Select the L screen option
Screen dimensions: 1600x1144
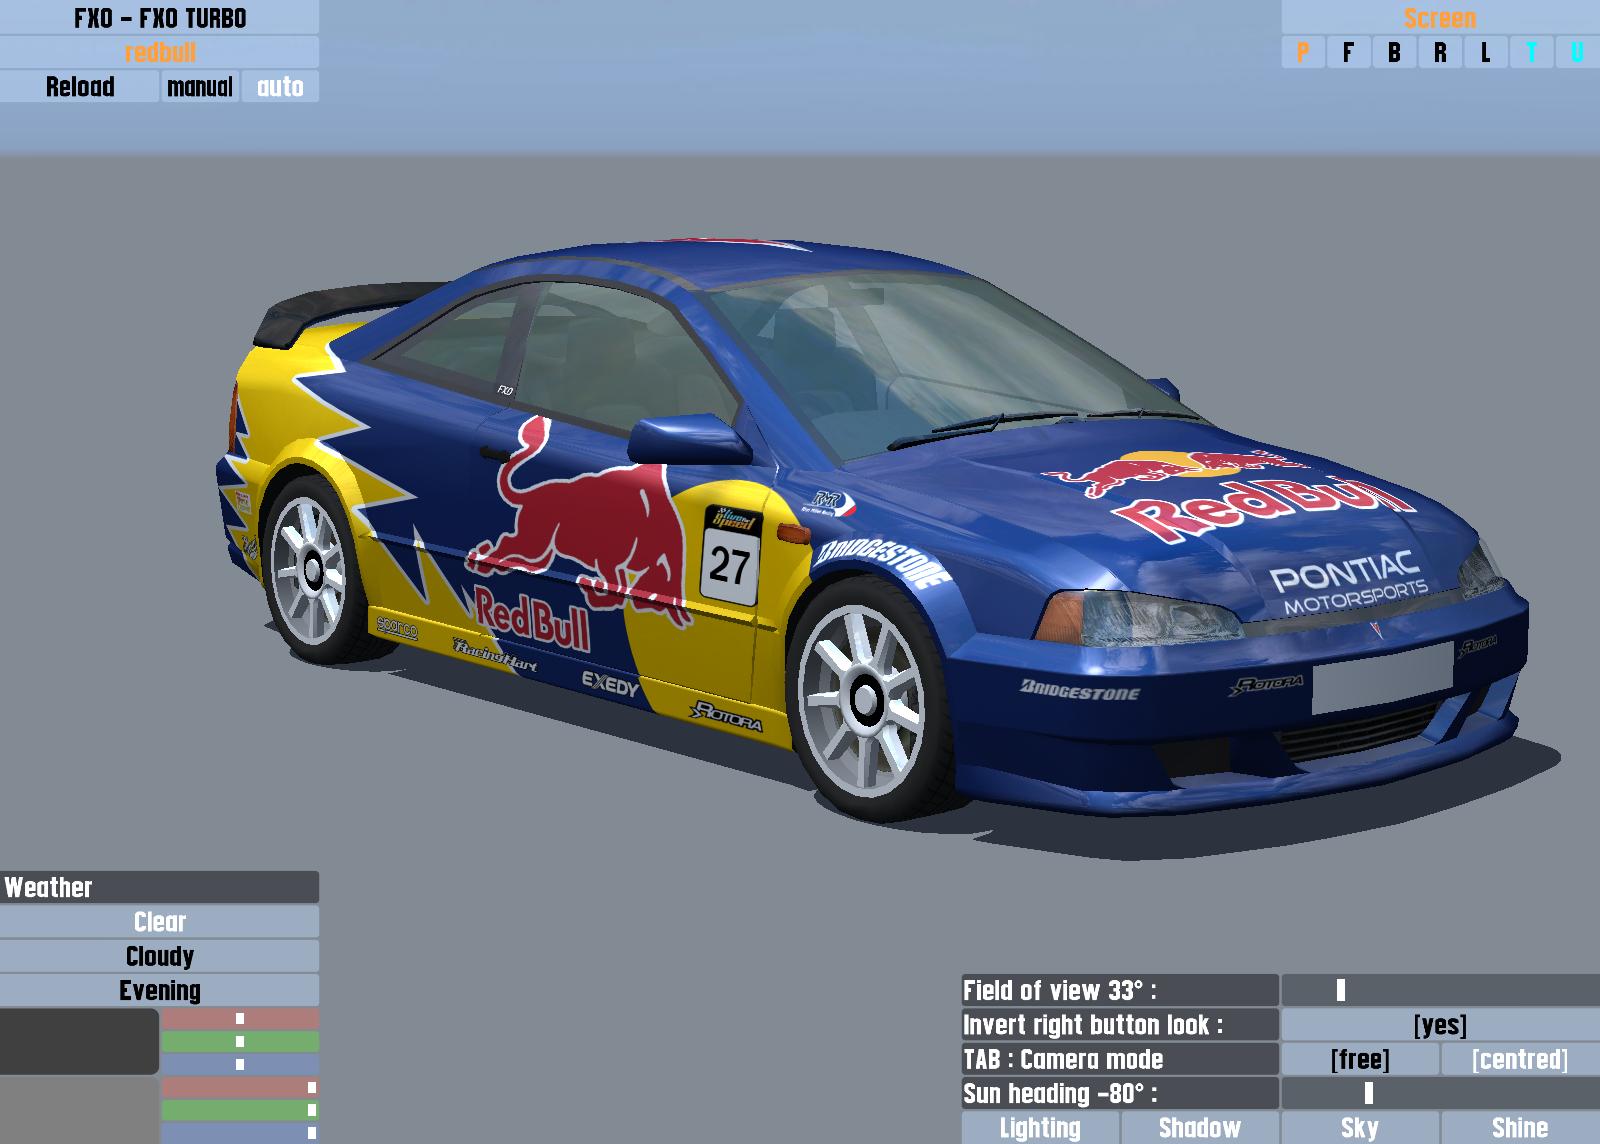point(1486,52)
